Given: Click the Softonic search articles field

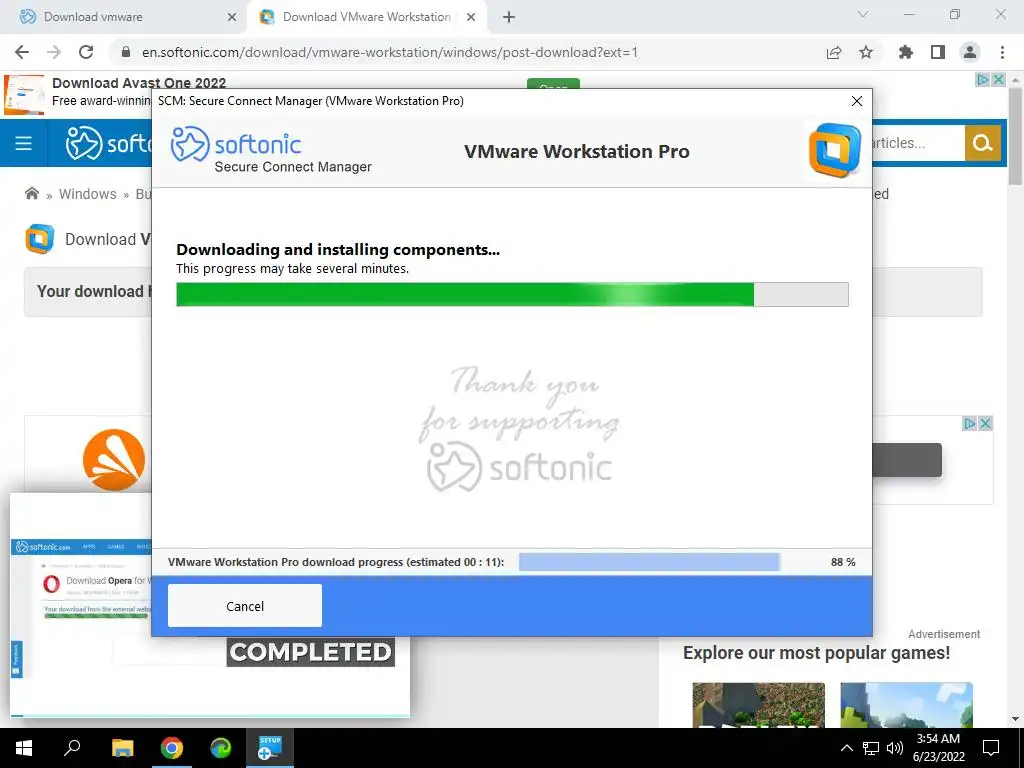Looking at the screenshot, I should point(918,142).
